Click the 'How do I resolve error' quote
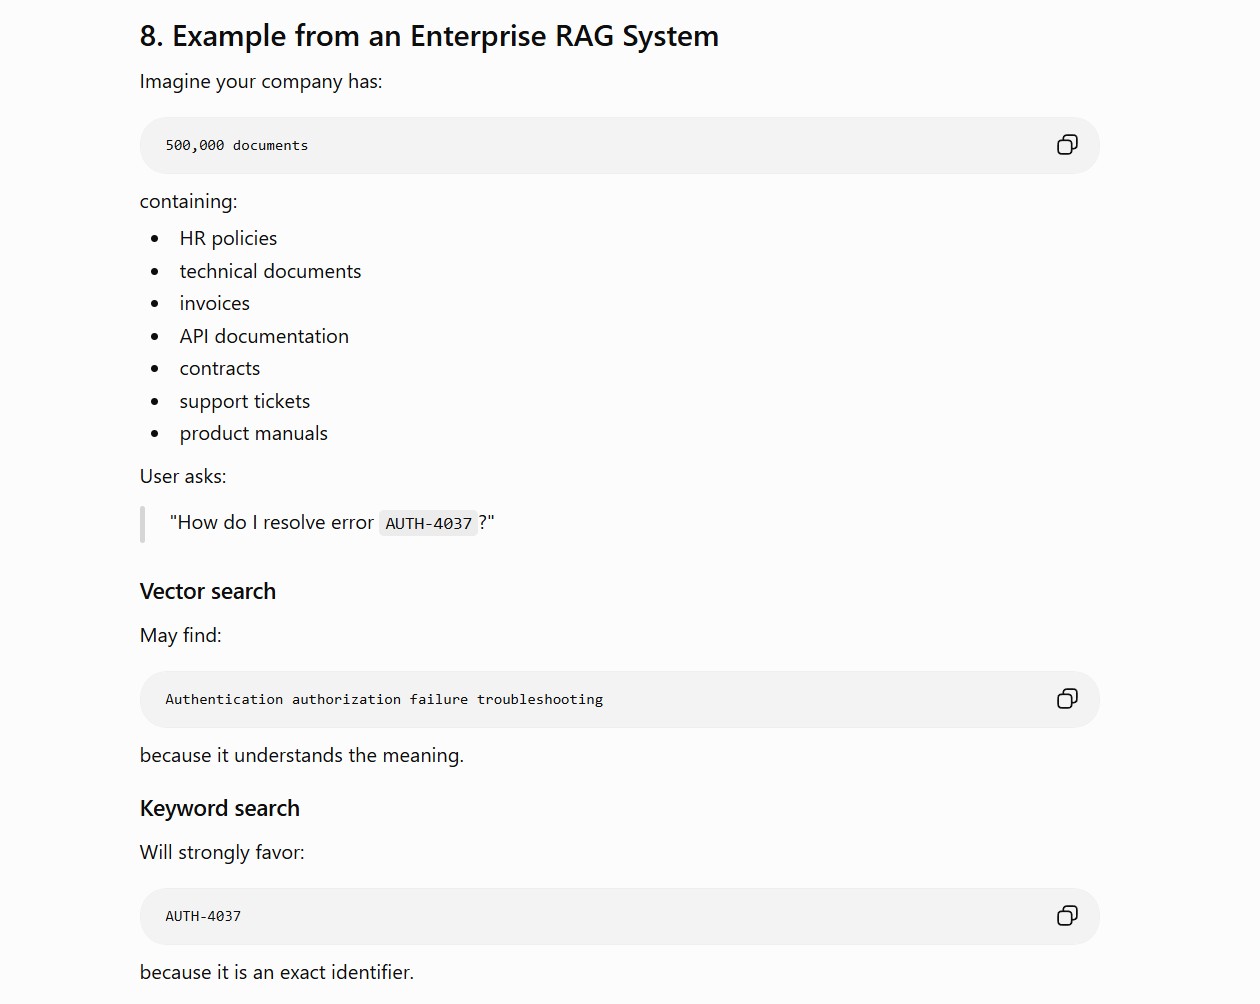 [x=332, y=523]
